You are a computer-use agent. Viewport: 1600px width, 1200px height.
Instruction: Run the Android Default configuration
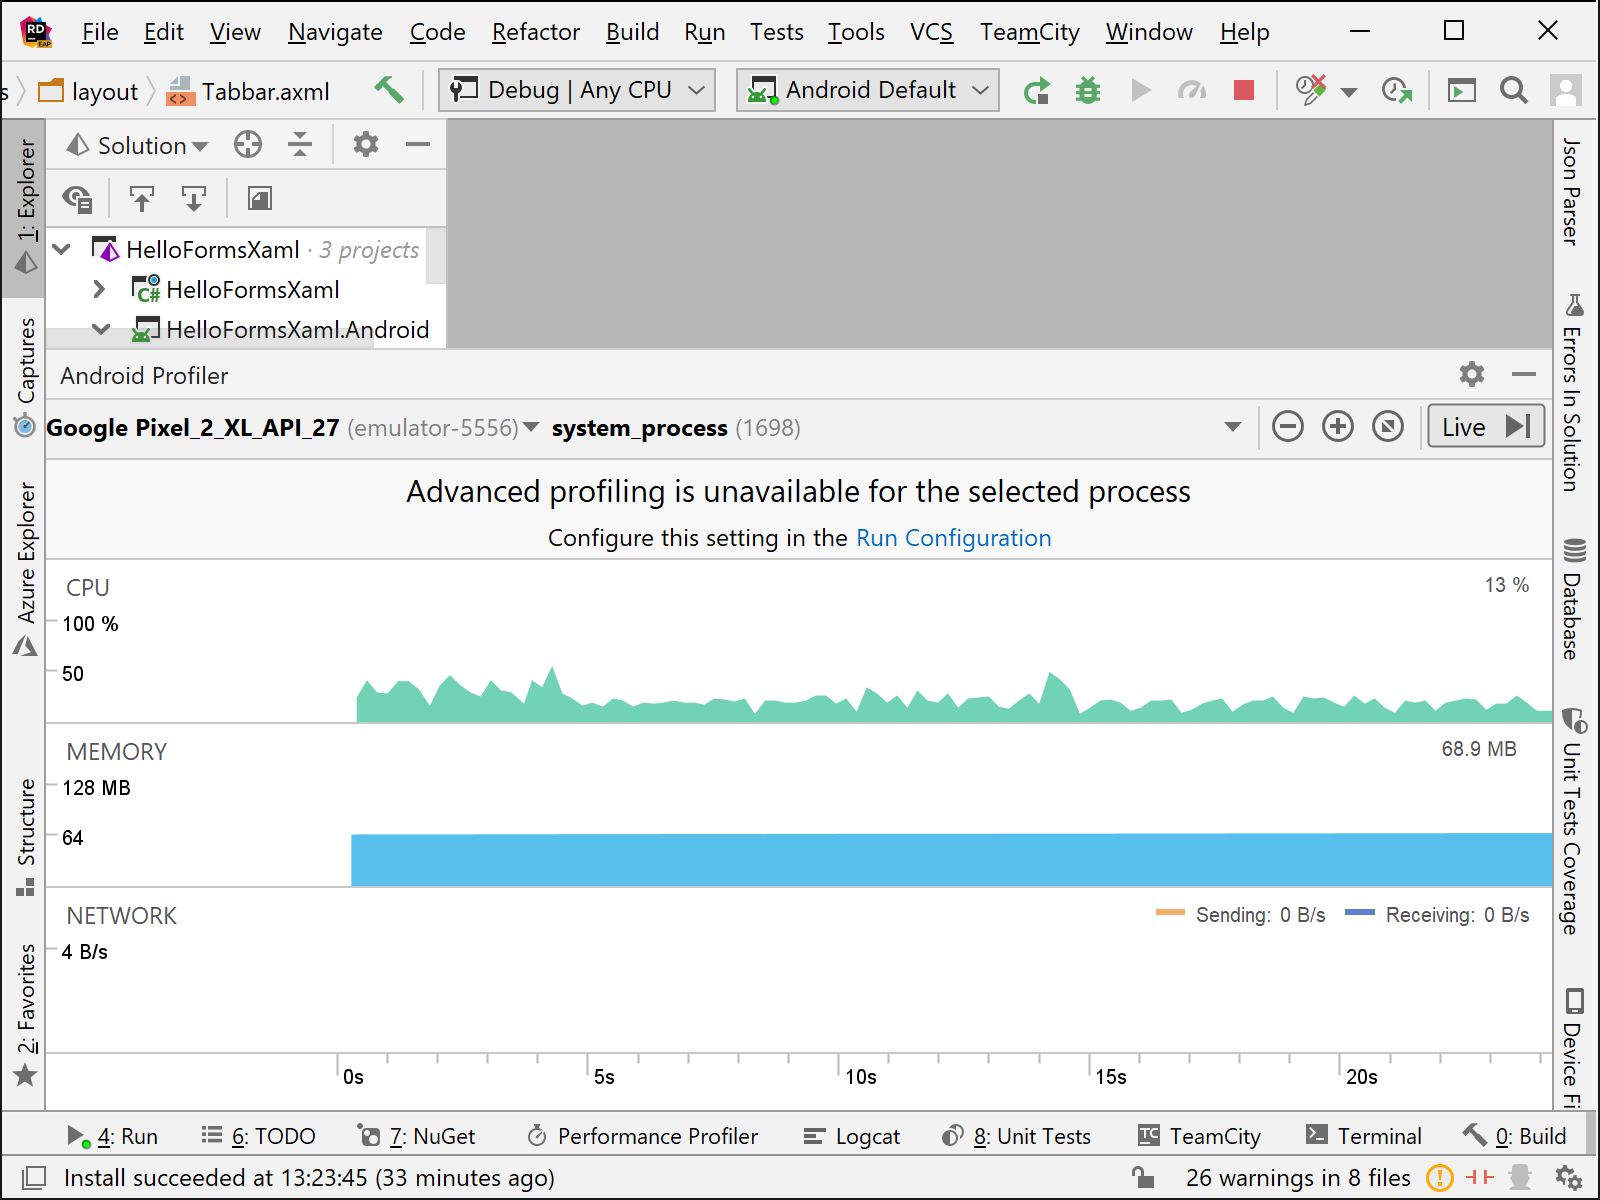[1037, 91]
